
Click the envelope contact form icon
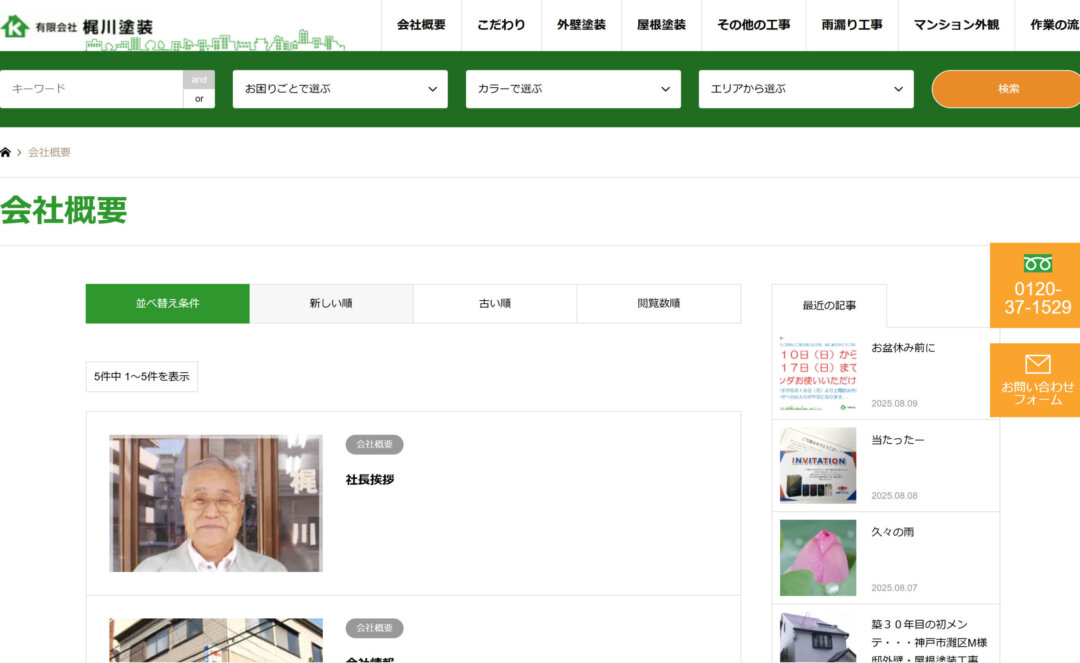(x=1037, y=364)
